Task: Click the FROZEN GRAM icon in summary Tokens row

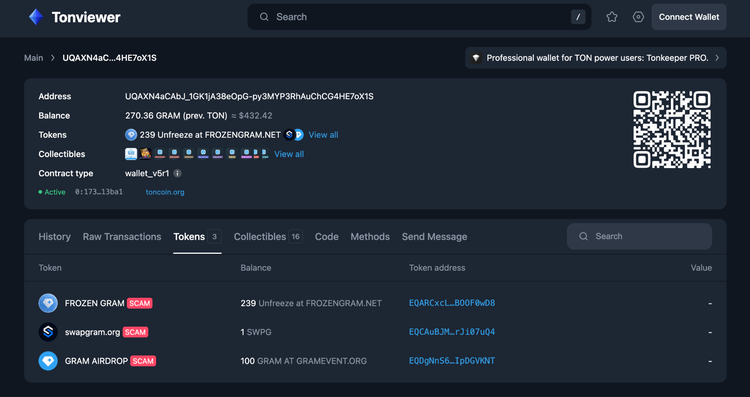Action: (x=131, y=135)
